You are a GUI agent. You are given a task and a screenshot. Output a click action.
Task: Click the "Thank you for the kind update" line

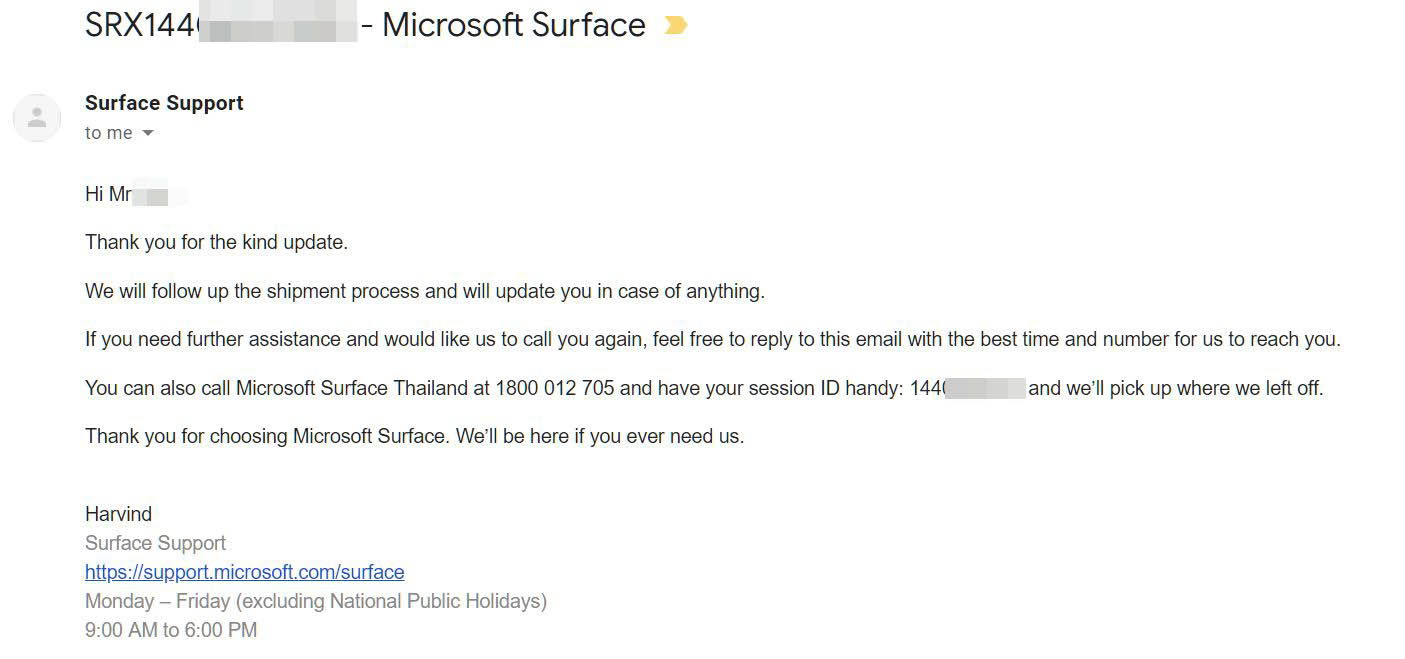point(216,242)
